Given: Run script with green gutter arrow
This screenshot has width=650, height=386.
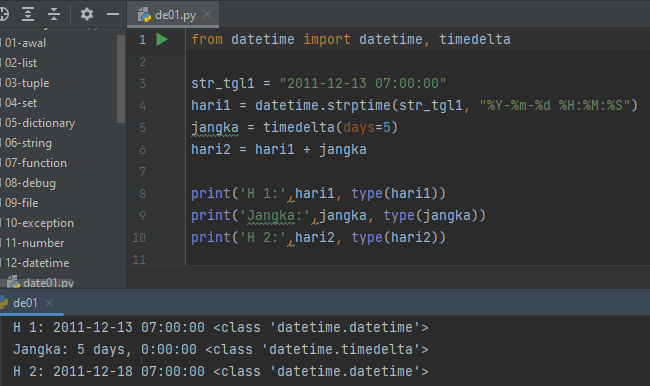Looking at the screenshot, I should coord(162,39).
